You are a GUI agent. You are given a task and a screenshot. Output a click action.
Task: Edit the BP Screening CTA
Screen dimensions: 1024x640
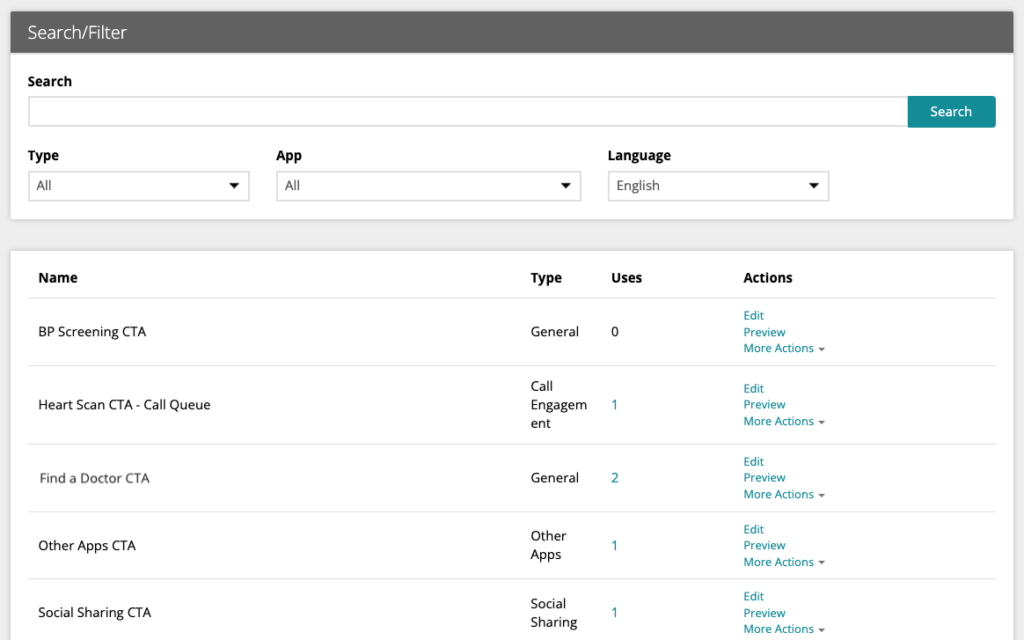pyautogui.click(x=753, y=315)
